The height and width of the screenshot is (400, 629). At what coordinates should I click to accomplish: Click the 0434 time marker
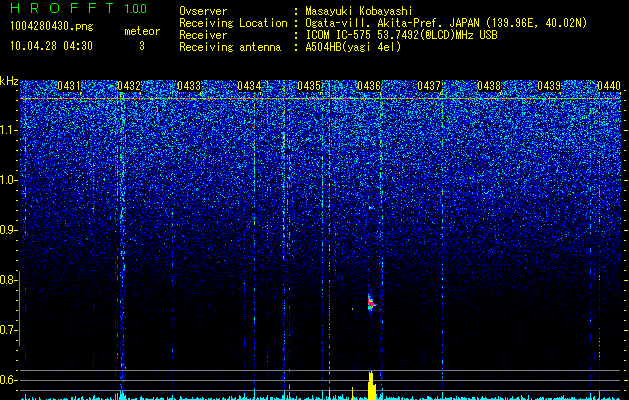249,86
